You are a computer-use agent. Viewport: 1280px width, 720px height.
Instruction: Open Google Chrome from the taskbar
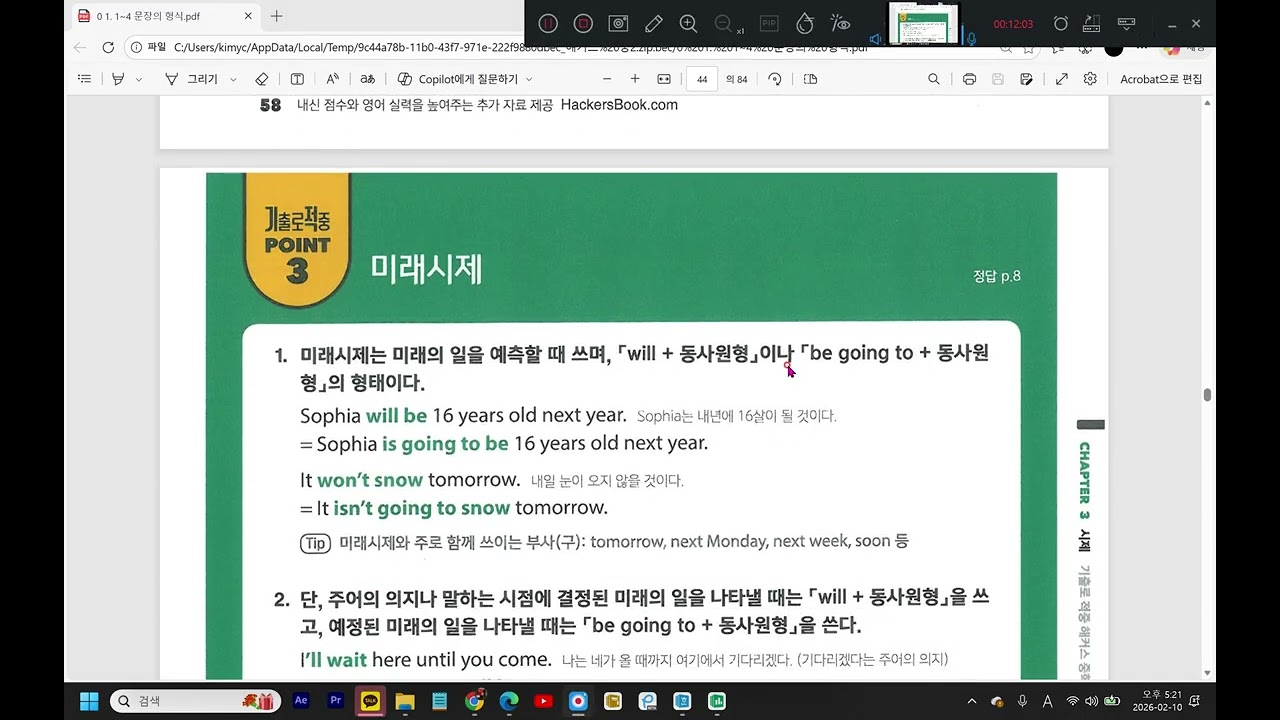[474, 701]
